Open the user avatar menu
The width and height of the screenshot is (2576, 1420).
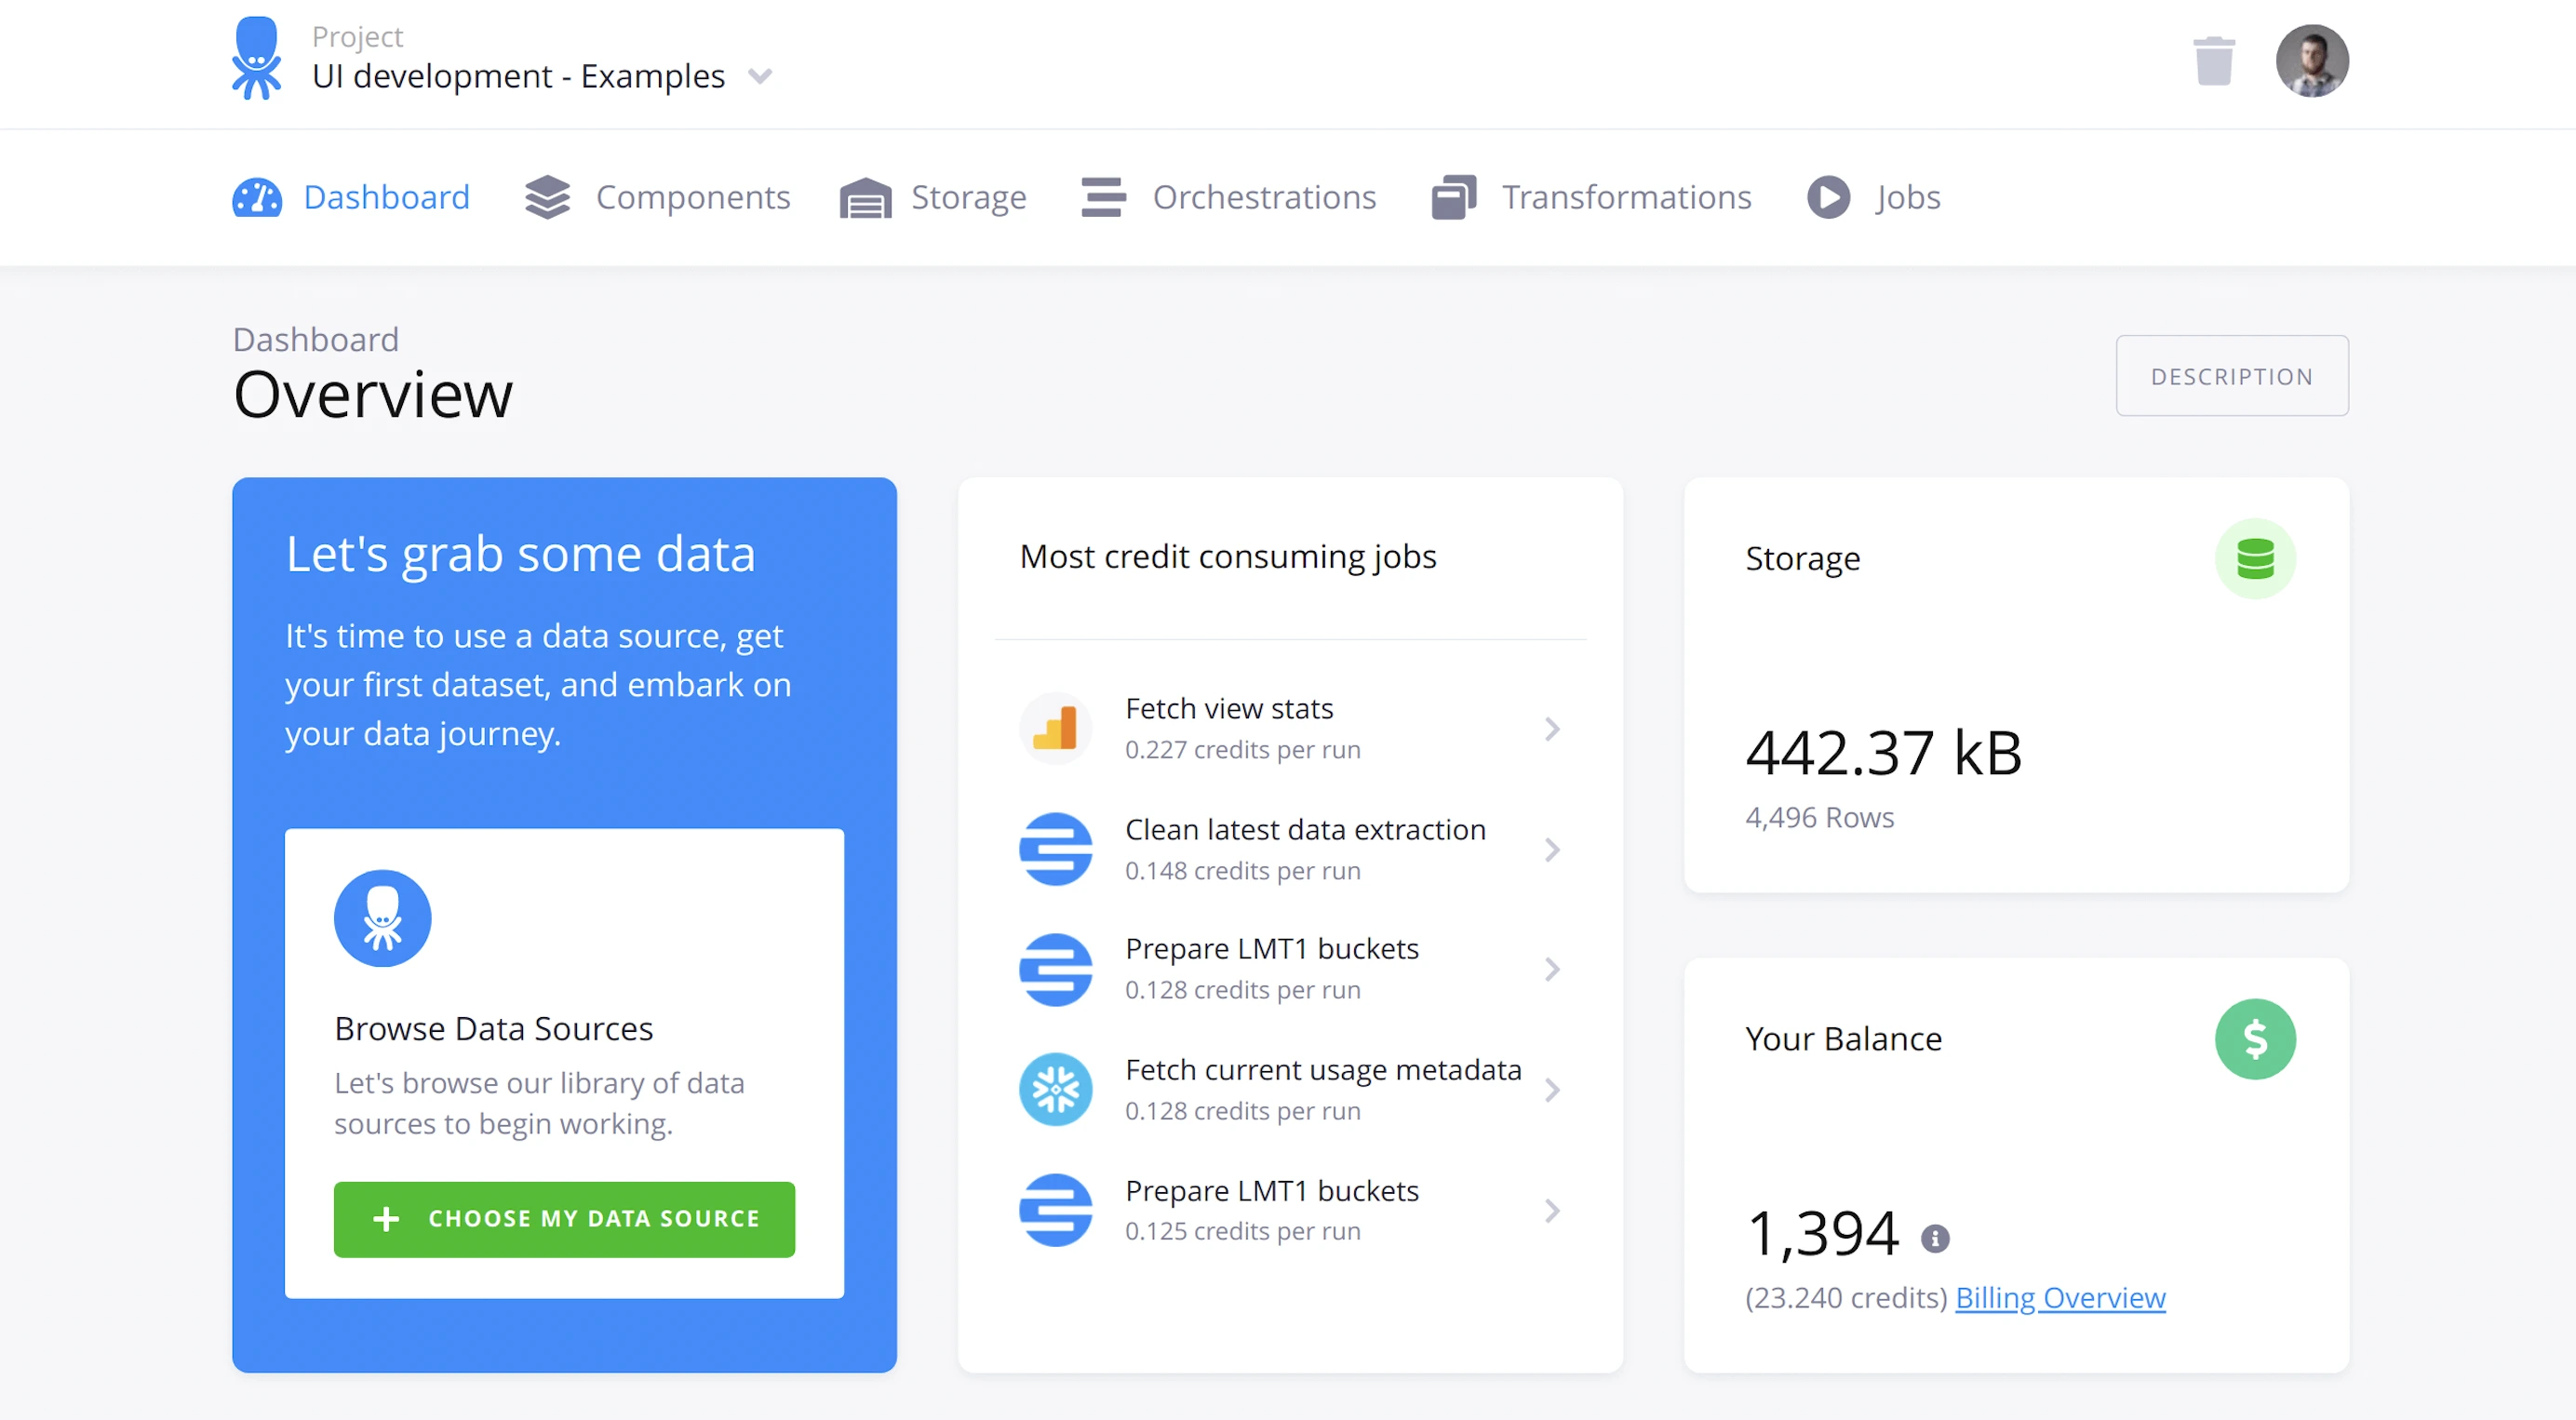2312,61
